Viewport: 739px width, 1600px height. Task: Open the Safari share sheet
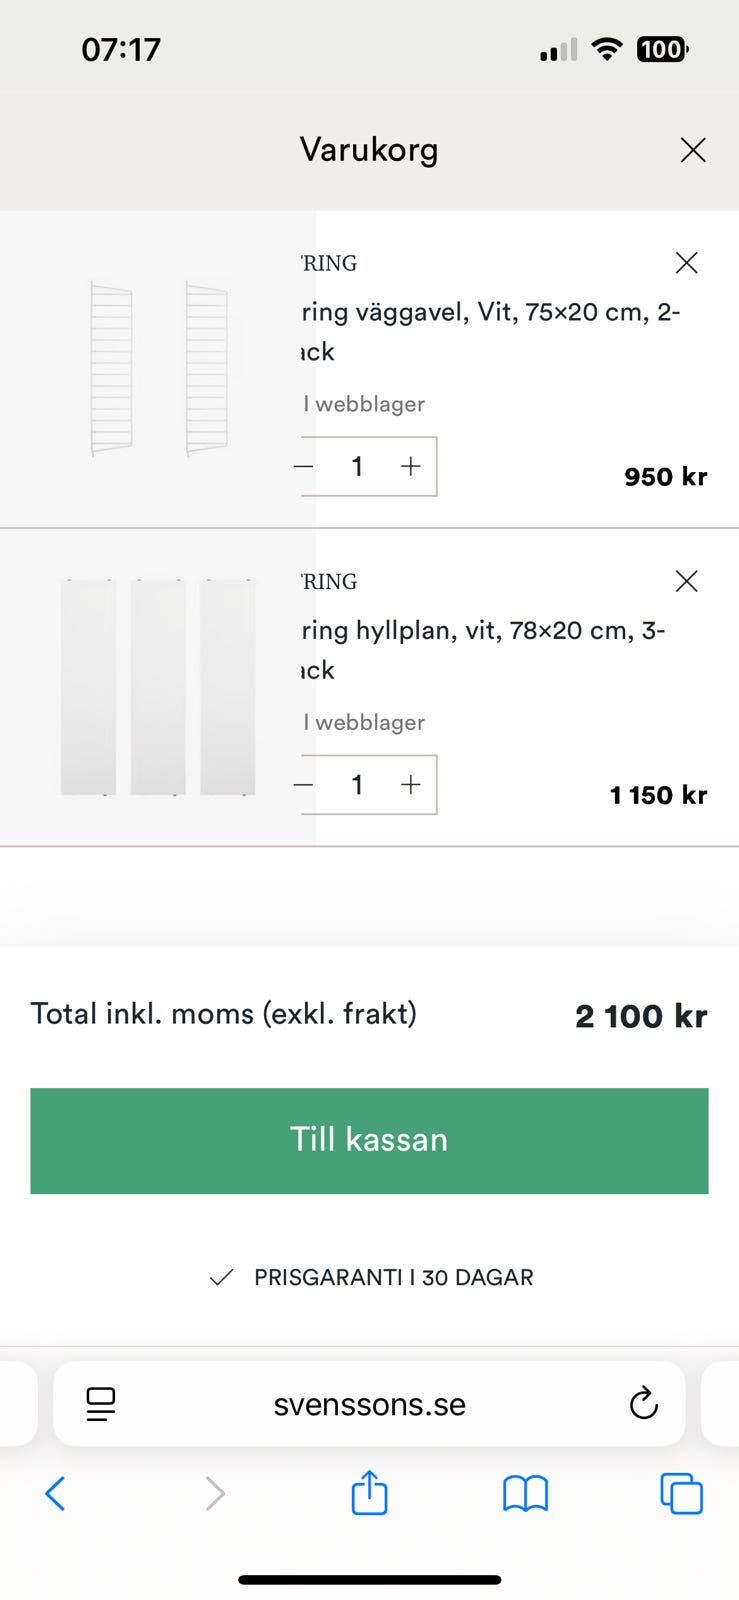click(369, 1494)
